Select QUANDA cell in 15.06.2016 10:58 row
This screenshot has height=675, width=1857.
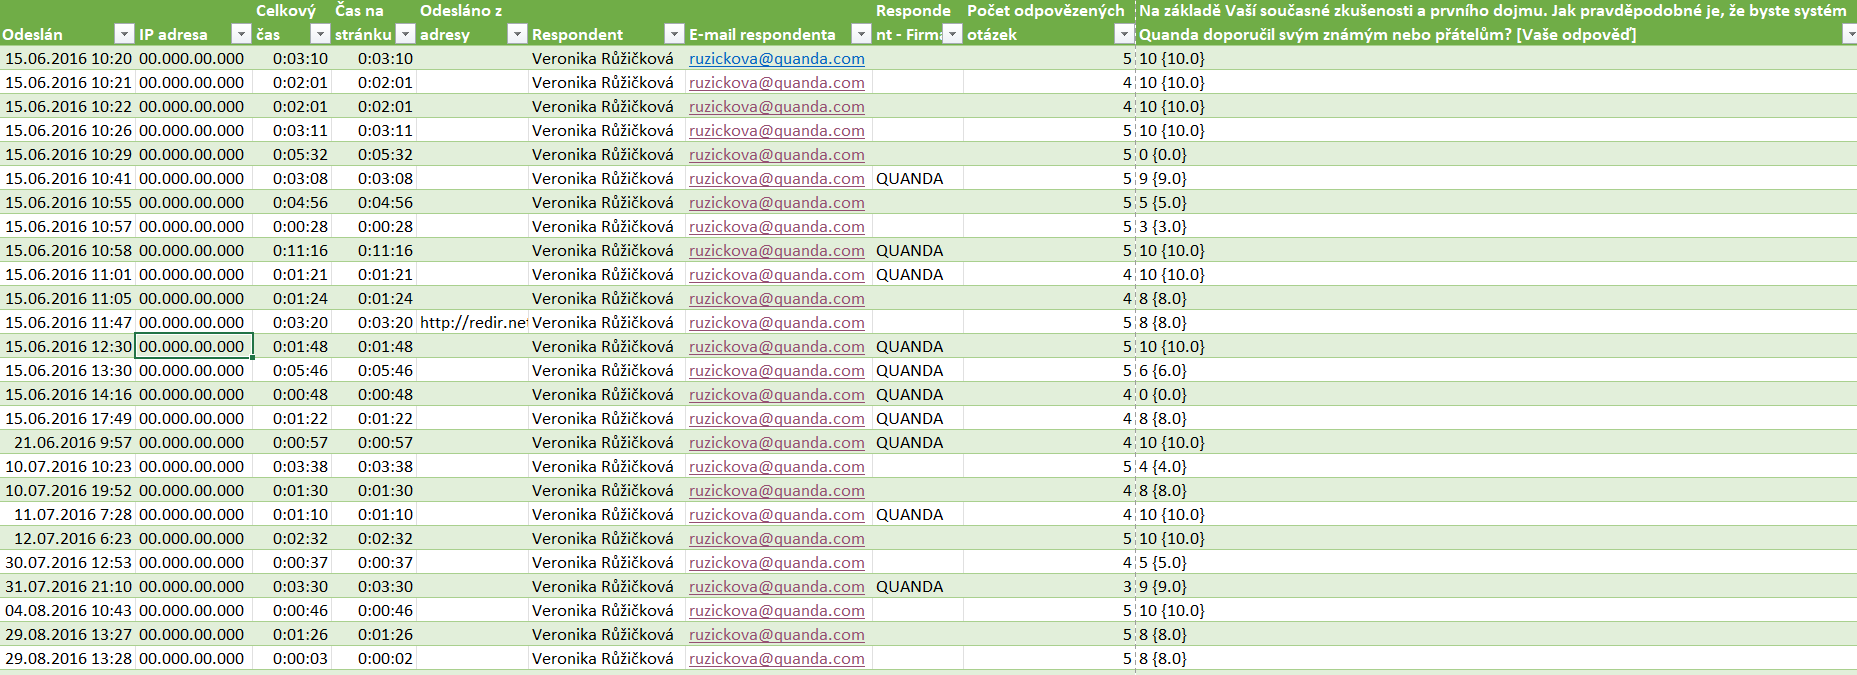click(x=917, y=250)
